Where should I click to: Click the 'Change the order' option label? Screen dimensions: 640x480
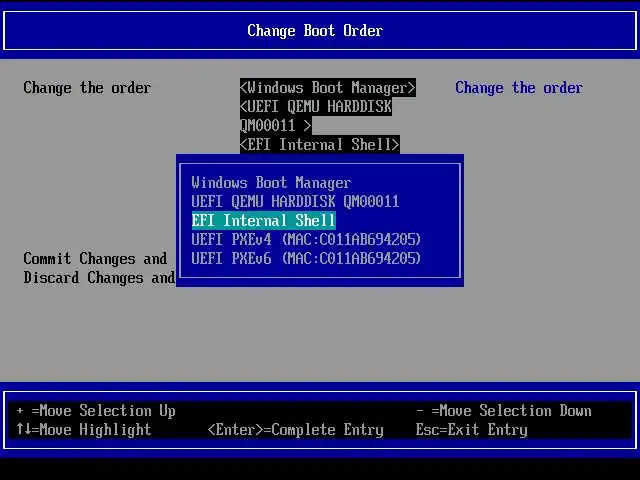coord(87,88)
